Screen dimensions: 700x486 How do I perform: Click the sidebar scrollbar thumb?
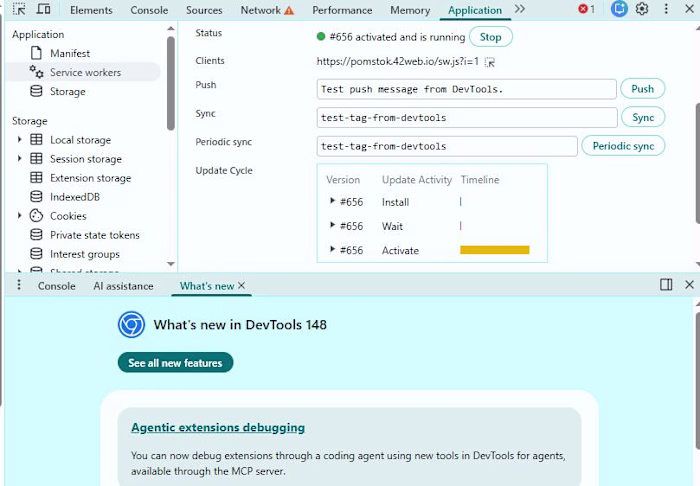(x=171, y=83)
